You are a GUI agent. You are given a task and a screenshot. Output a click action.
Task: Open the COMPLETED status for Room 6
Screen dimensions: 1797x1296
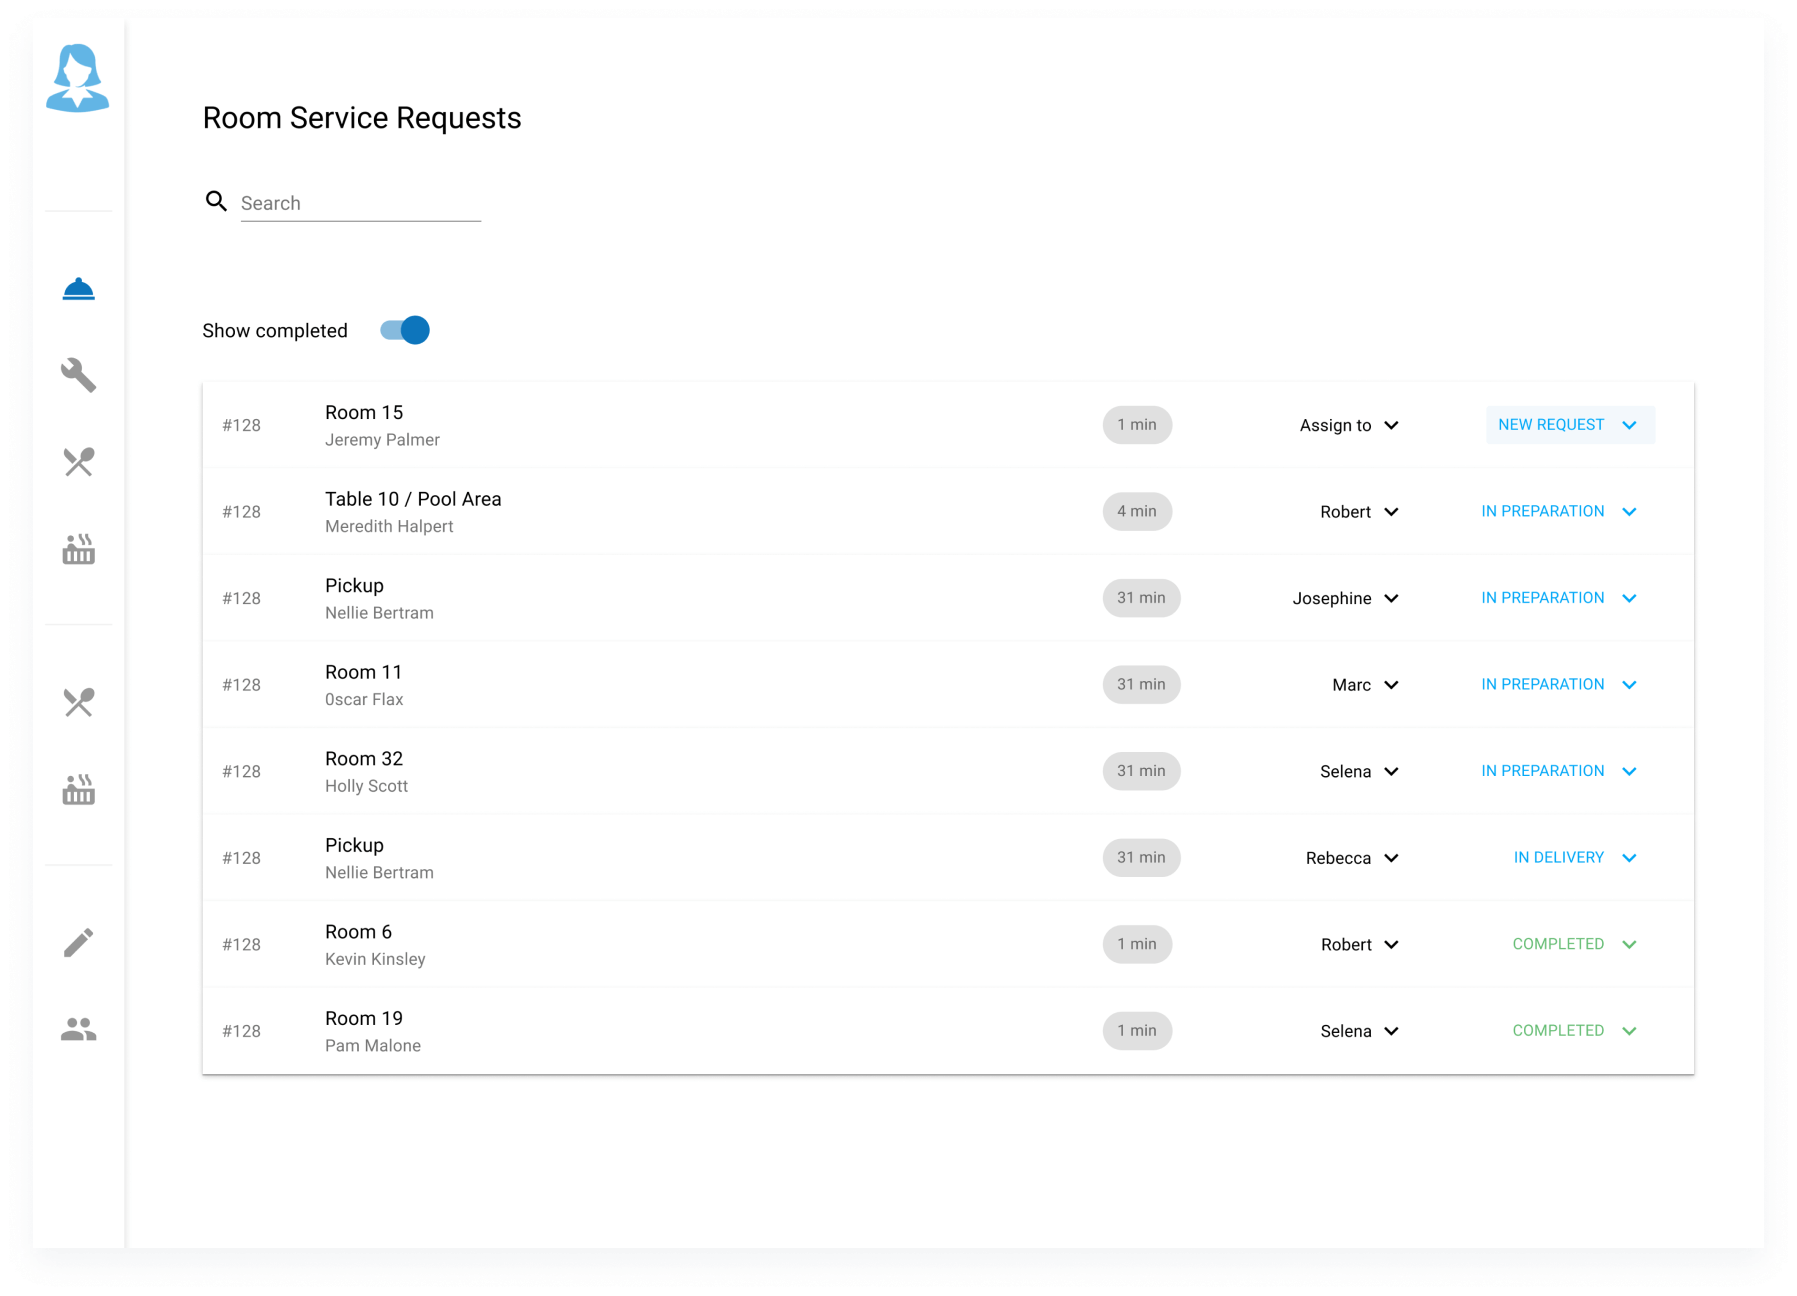click(x=1575, y=944)
